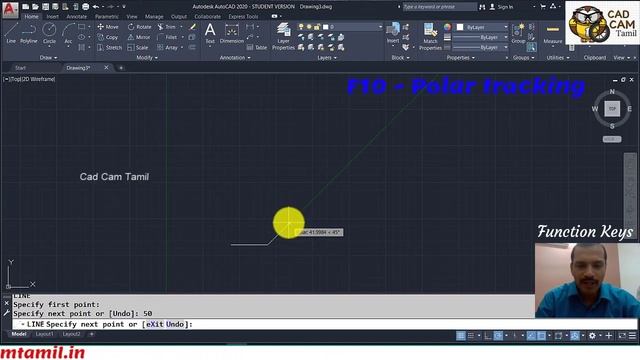Screen dimensions: 640x360
Task: Click the Fillet tool
Action: [x=167, y=37]
